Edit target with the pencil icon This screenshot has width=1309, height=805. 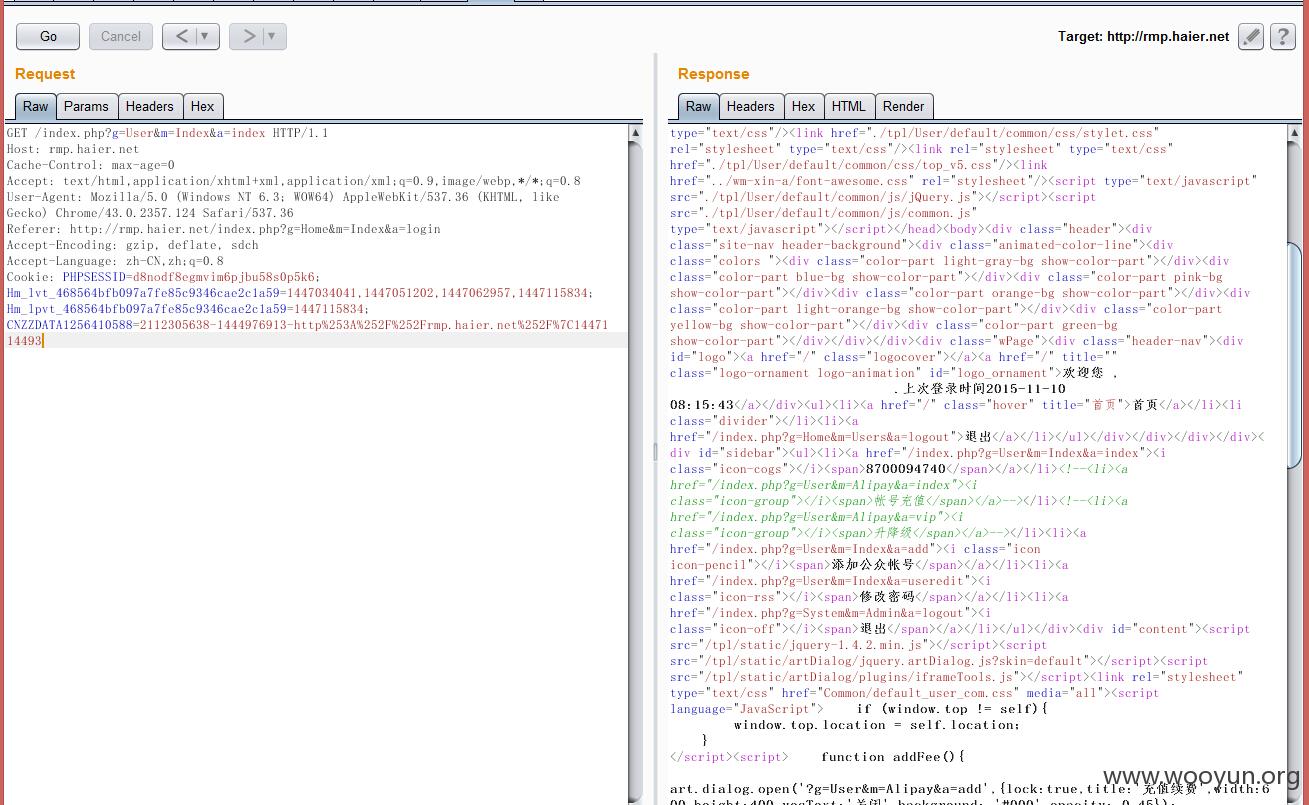(x=1251, y=37)
